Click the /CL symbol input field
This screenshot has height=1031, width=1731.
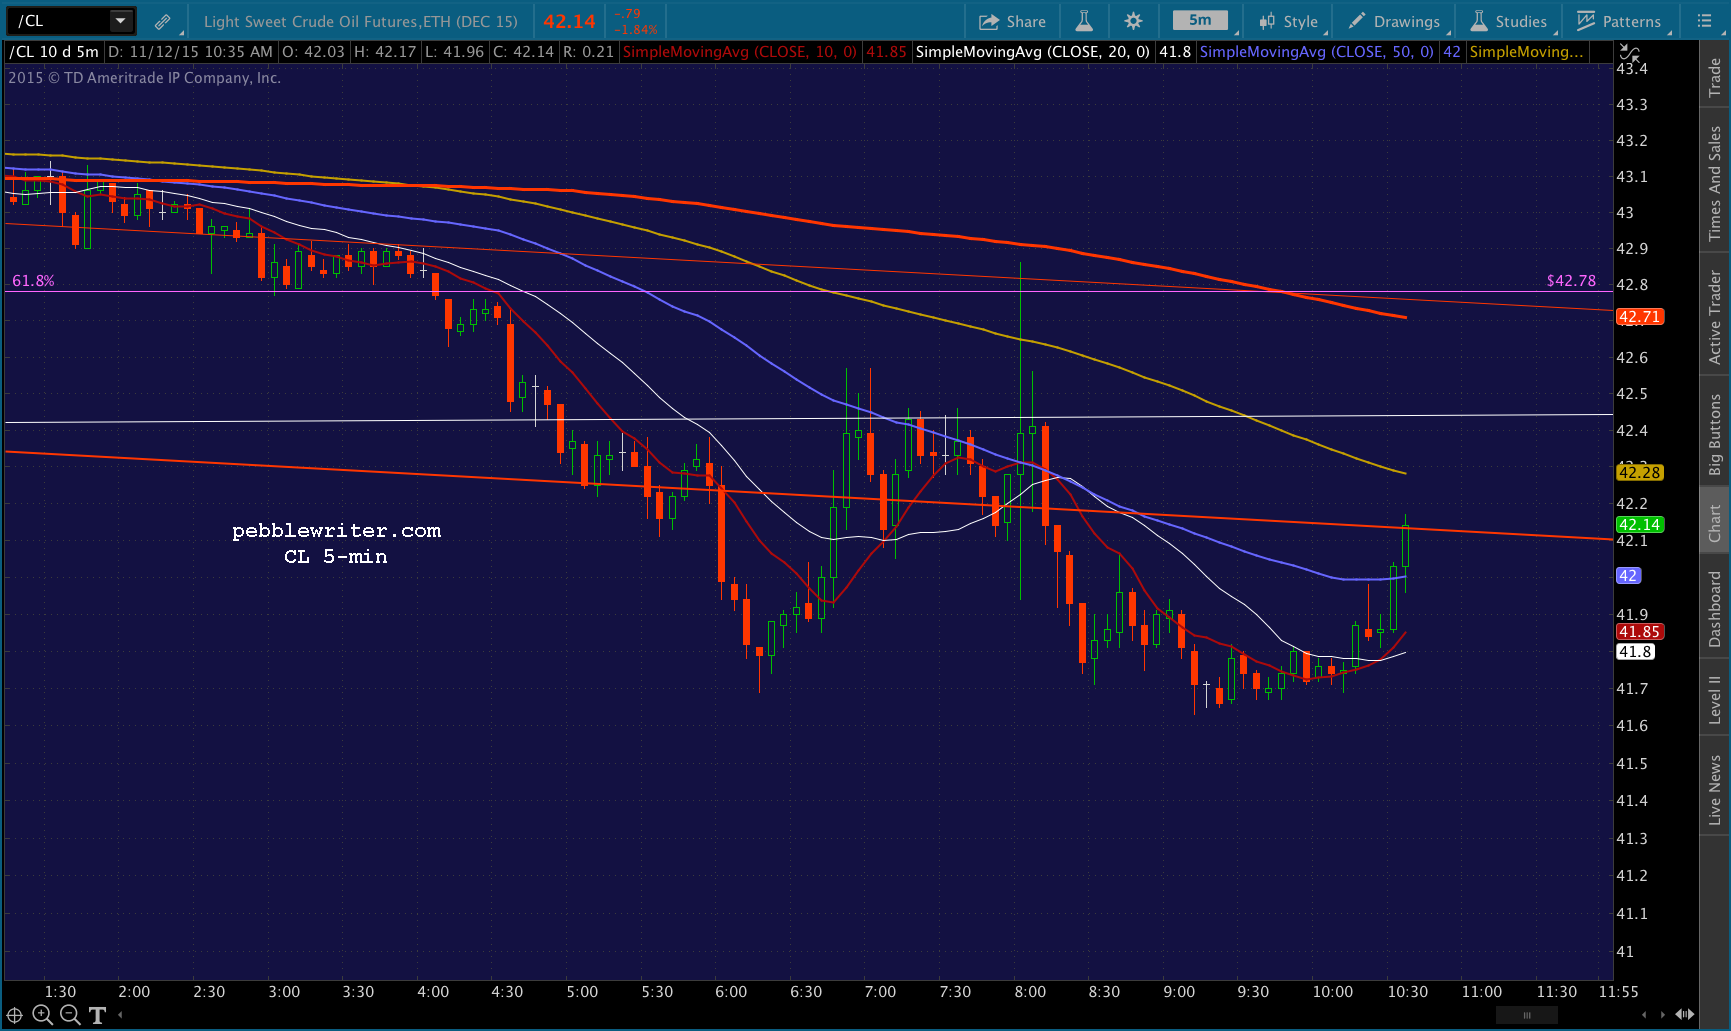tap(60, 21)
